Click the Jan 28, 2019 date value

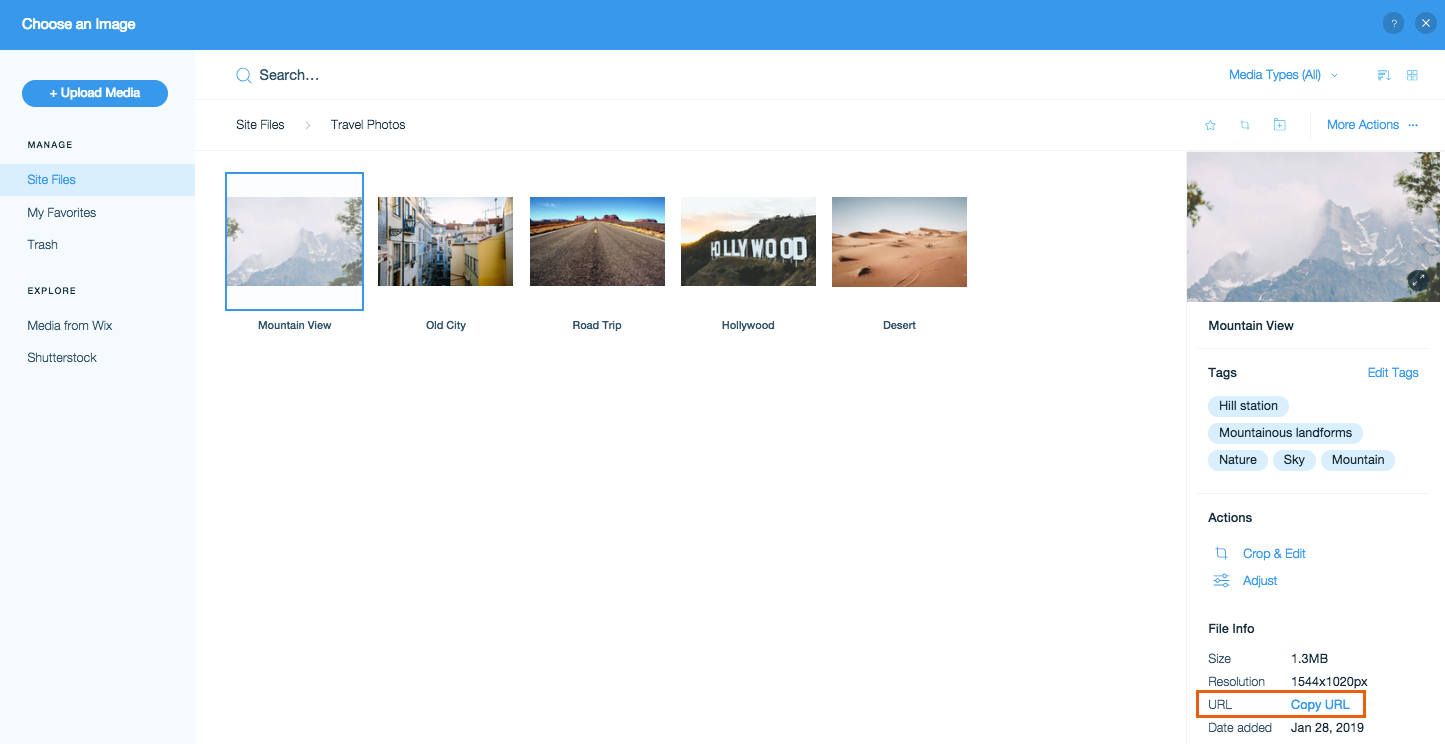point(1327,728)
